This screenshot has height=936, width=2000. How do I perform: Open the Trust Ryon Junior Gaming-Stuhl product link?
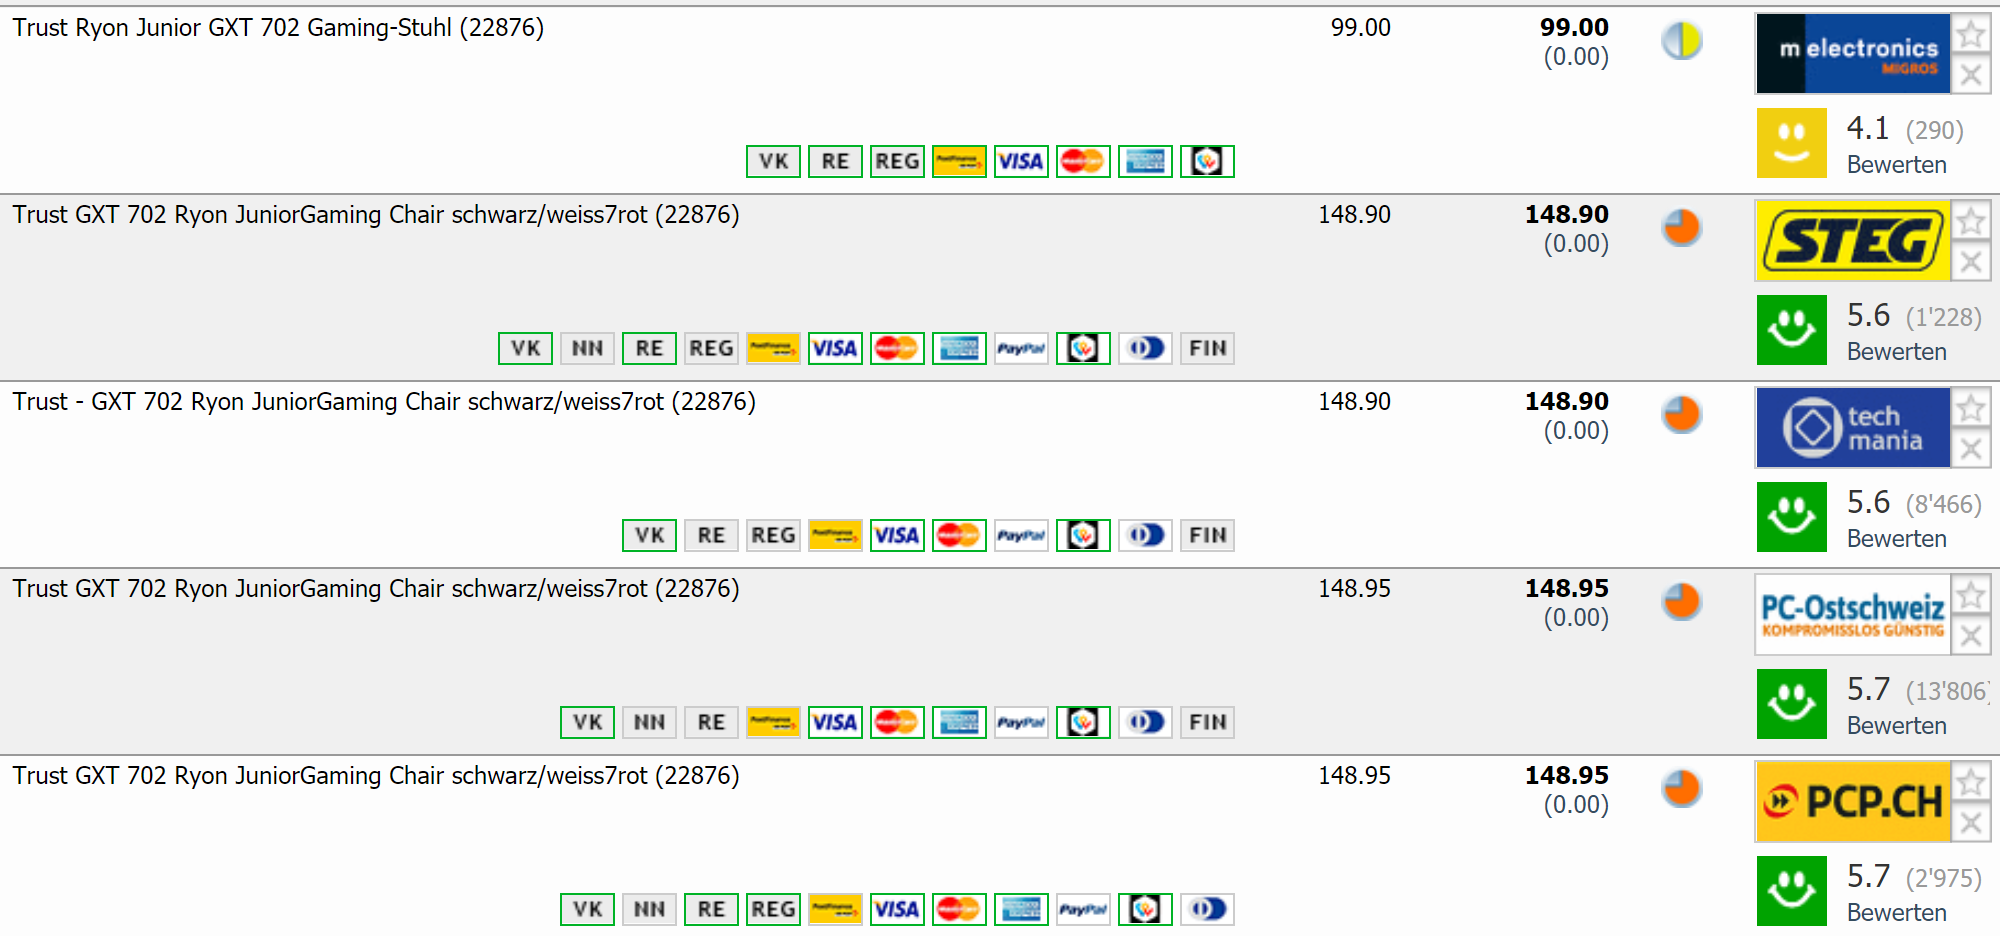[278, 28]
